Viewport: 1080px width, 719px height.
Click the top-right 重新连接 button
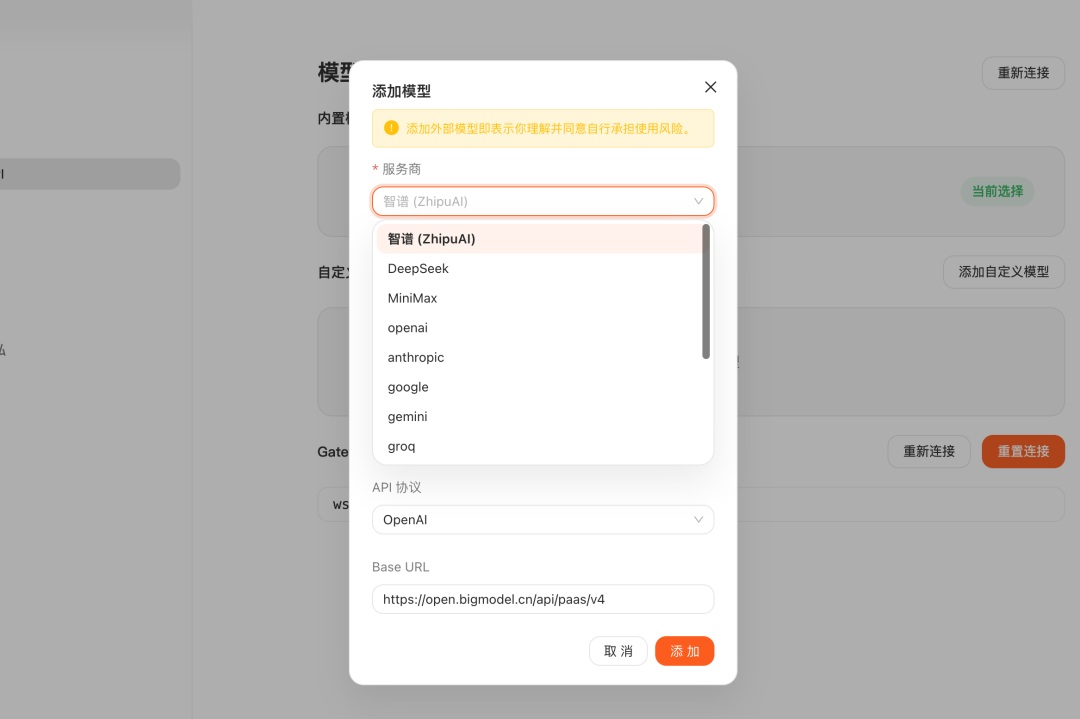[x=1023, y=73]
